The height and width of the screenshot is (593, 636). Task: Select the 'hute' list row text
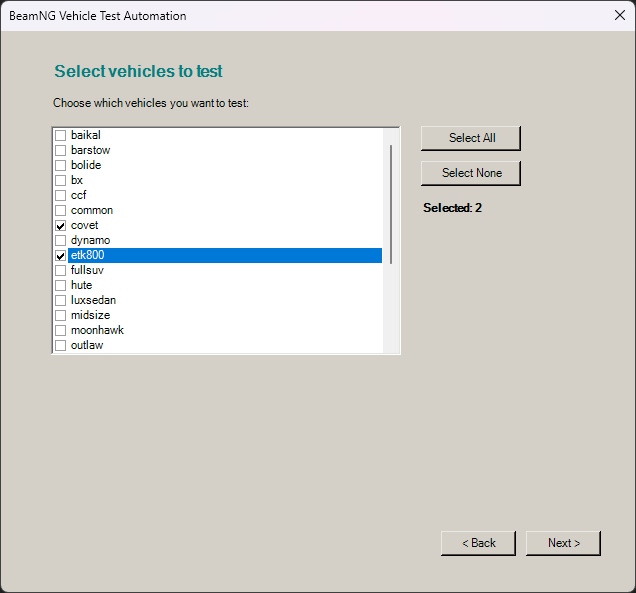pos(82,285)
